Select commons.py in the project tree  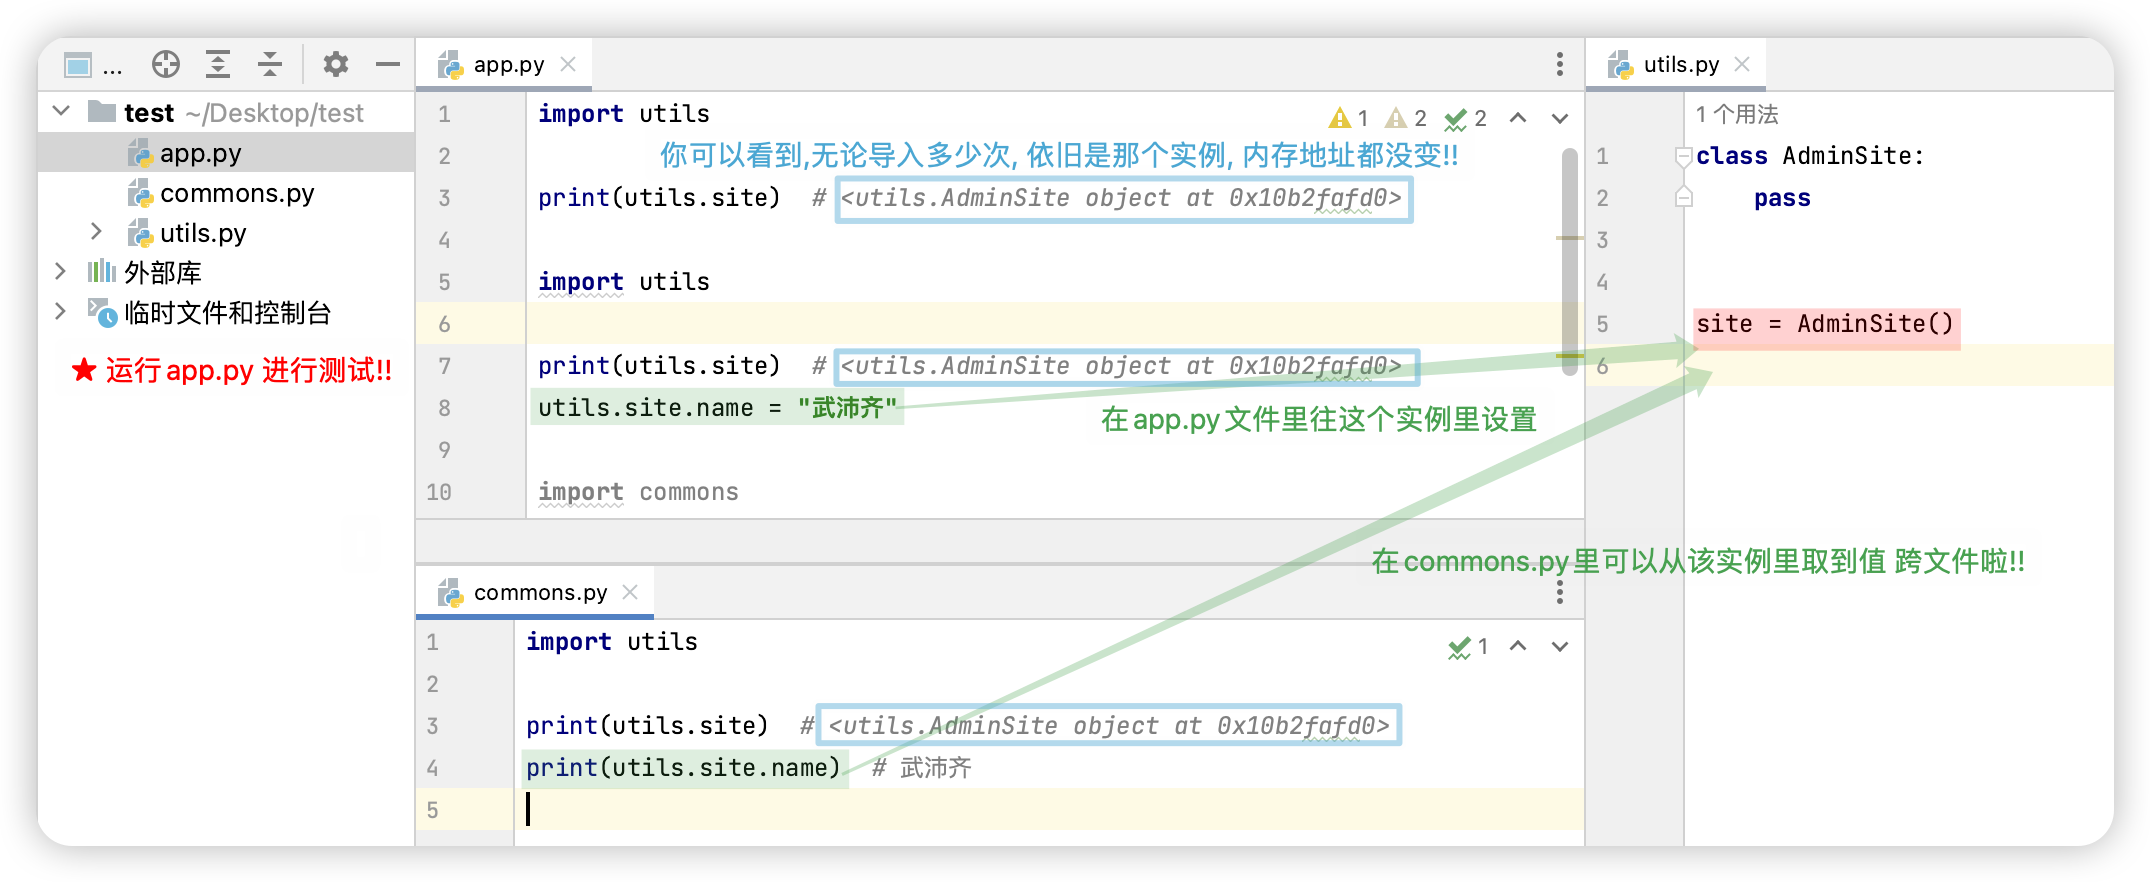[x=237, y=193]
